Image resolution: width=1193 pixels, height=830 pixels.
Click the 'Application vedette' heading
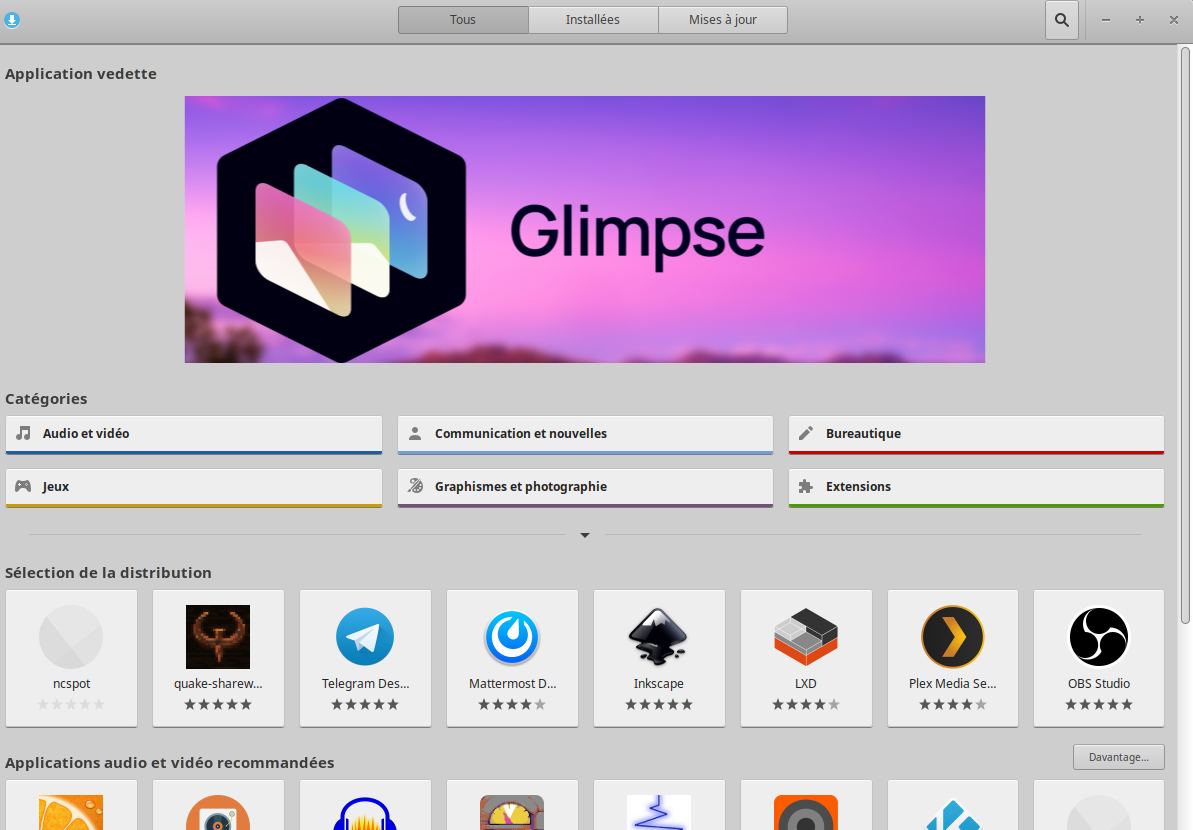(x=81, y=74)
